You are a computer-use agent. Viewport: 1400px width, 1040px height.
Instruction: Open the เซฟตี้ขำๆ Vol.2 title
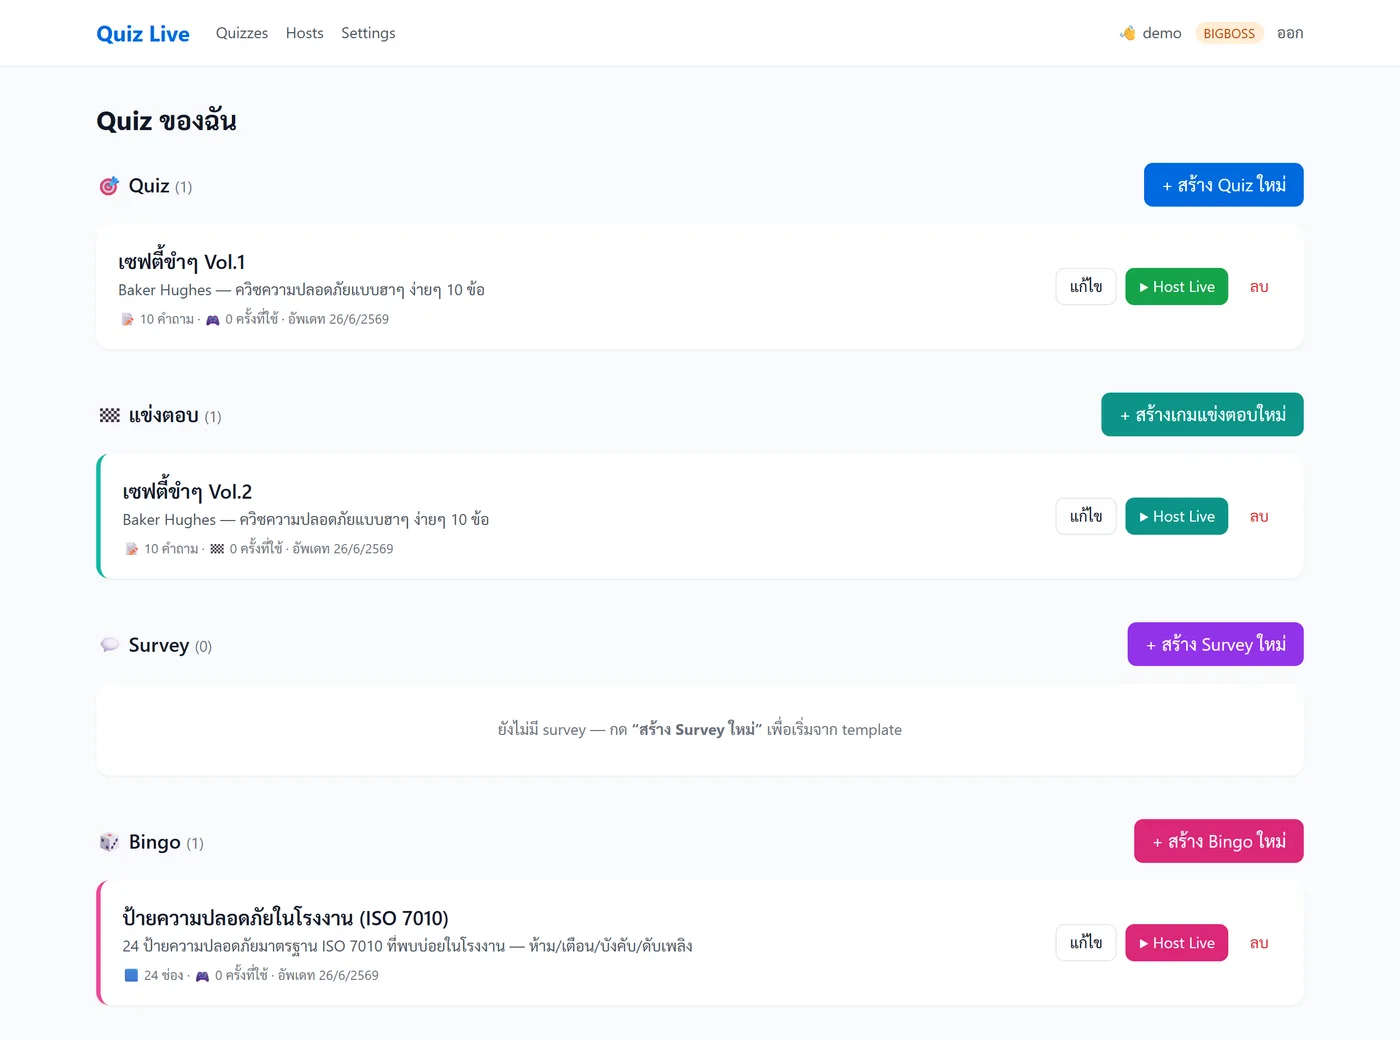click(x=187, y=492)
